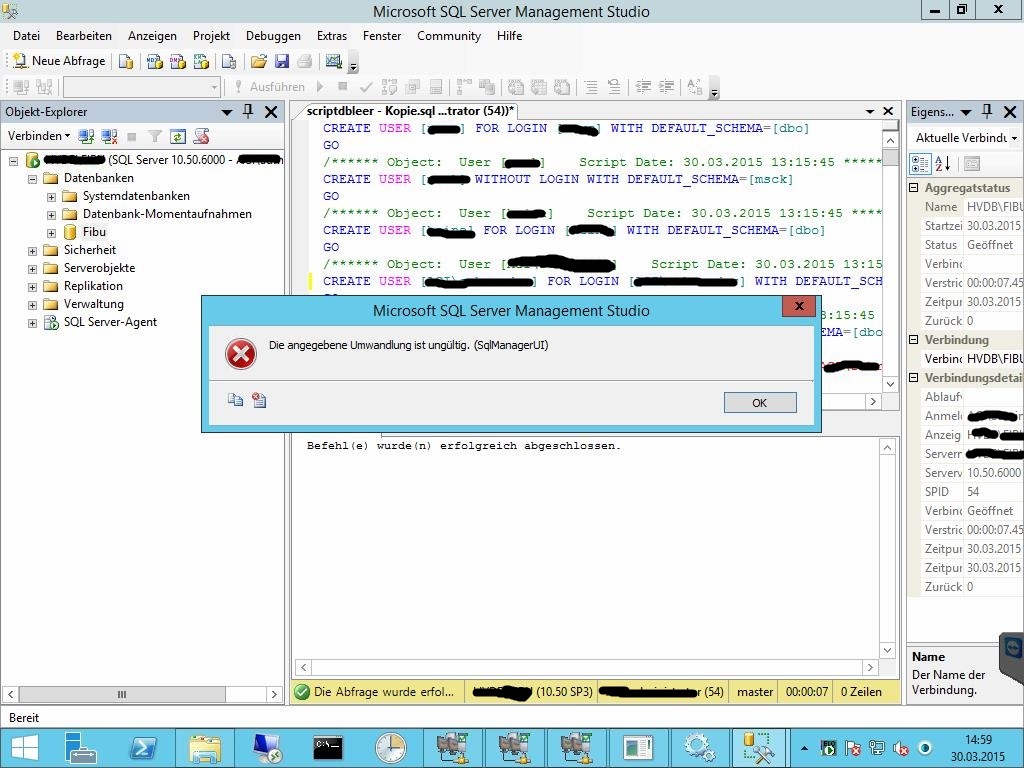Click the show details icon in dialog
1024x768 pixels.
coord(259,400)
